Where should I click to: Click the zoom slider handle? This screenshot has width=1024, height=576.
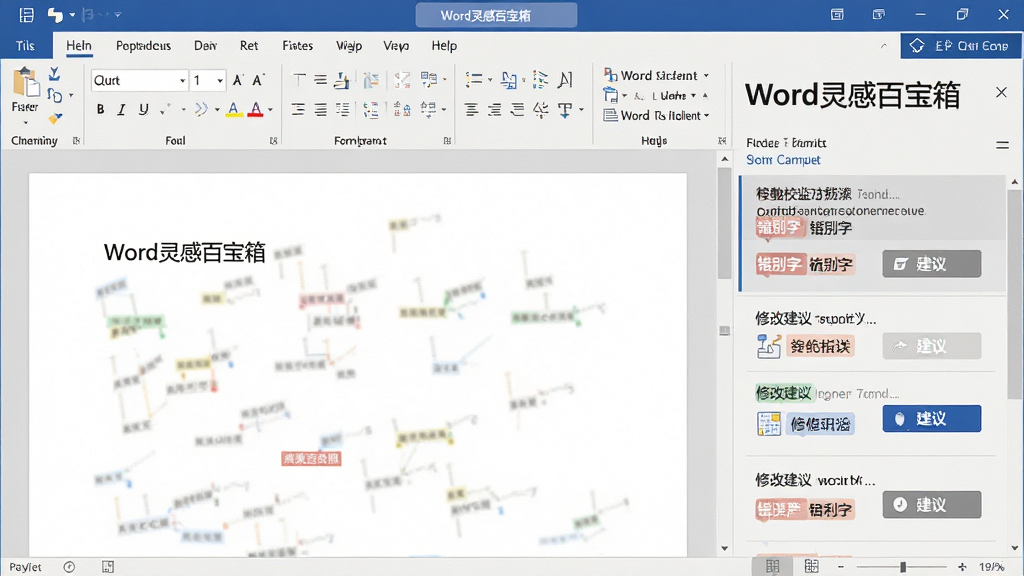click(903, 567)
